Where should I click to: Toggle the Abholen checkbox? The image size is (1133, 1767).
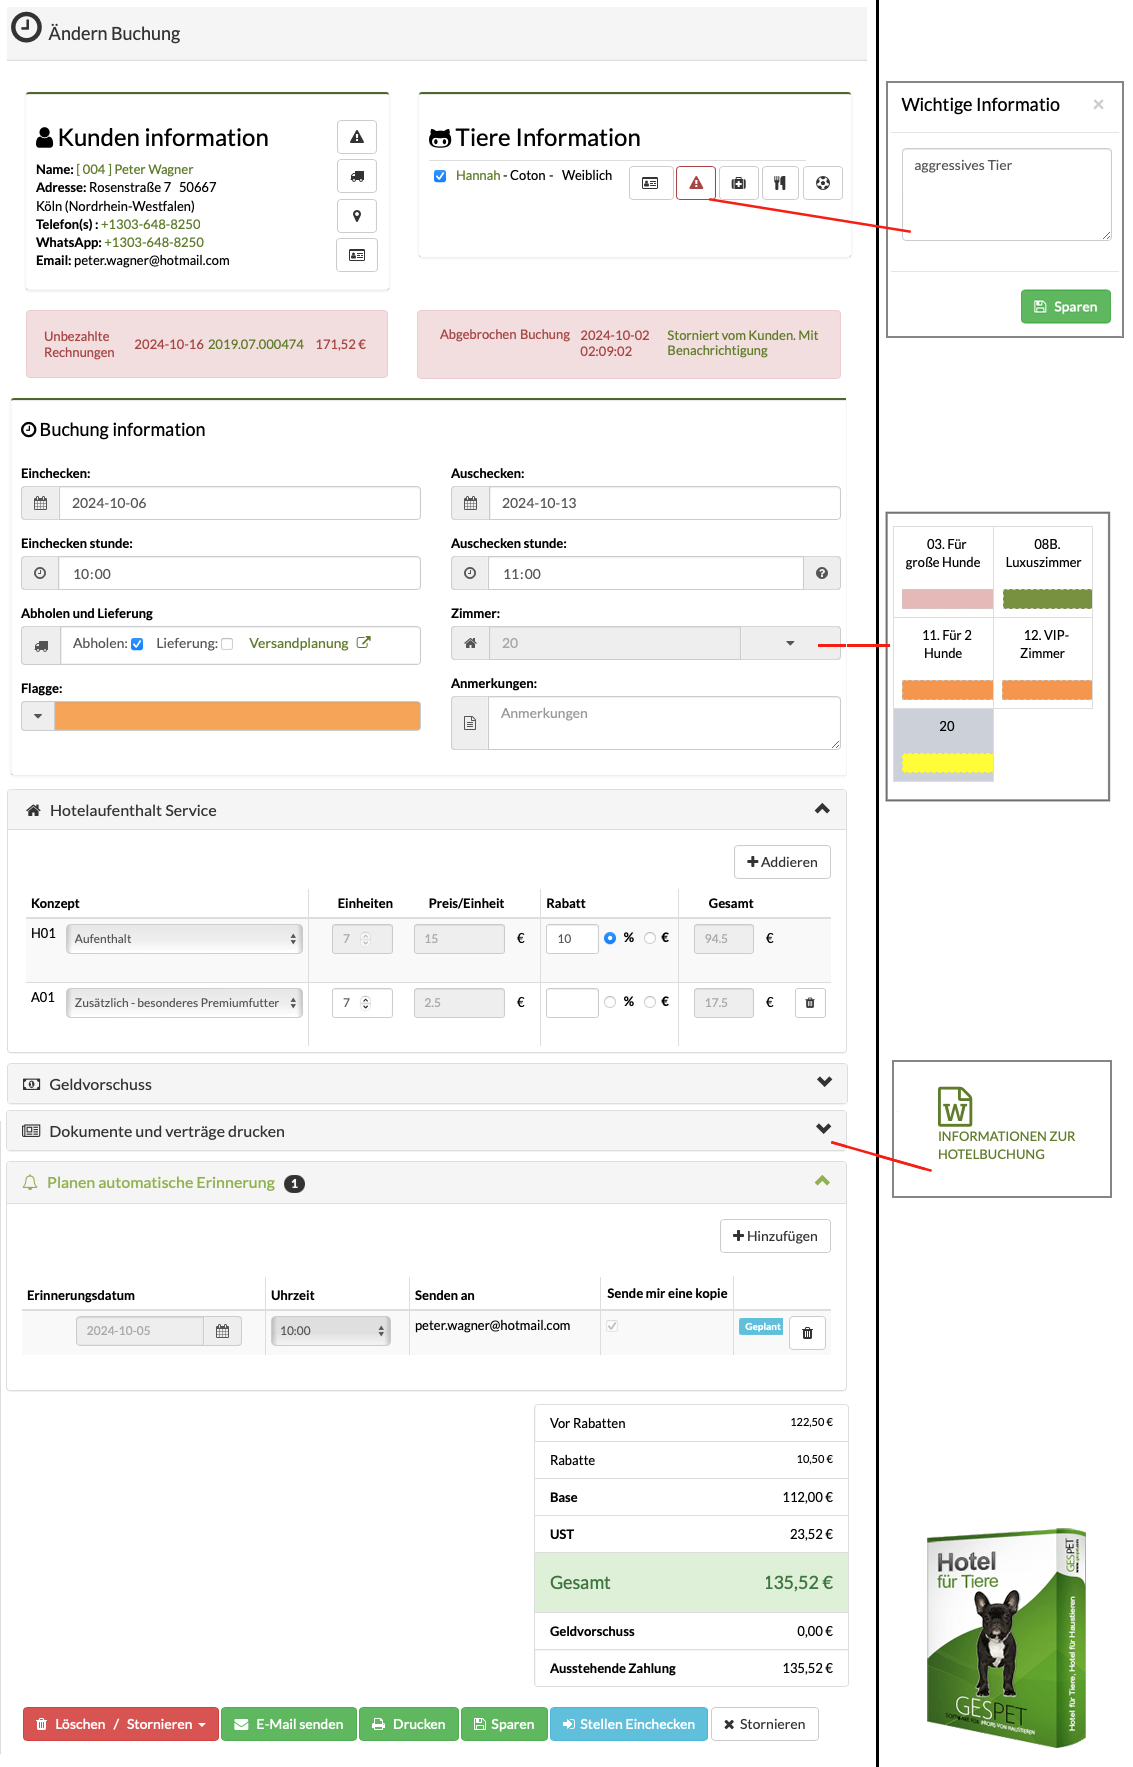point(137,644)
